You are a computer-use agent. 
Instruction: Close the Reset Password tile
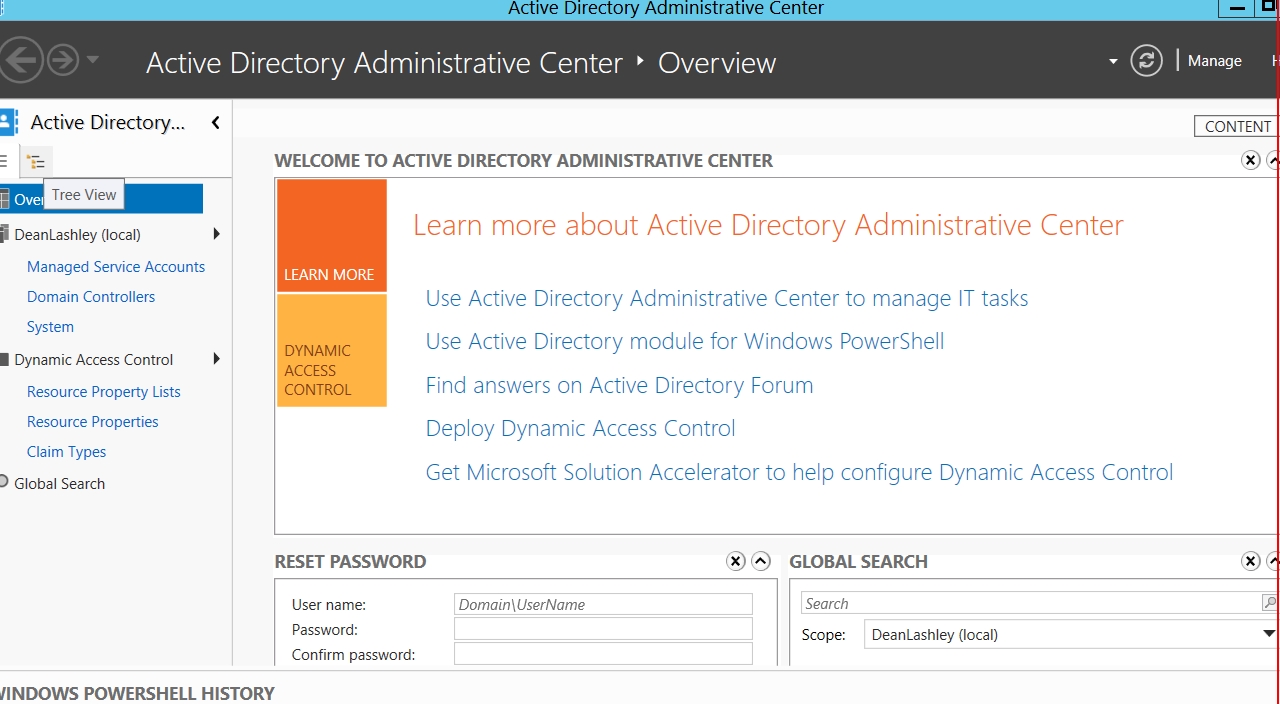tap(736, 561)
